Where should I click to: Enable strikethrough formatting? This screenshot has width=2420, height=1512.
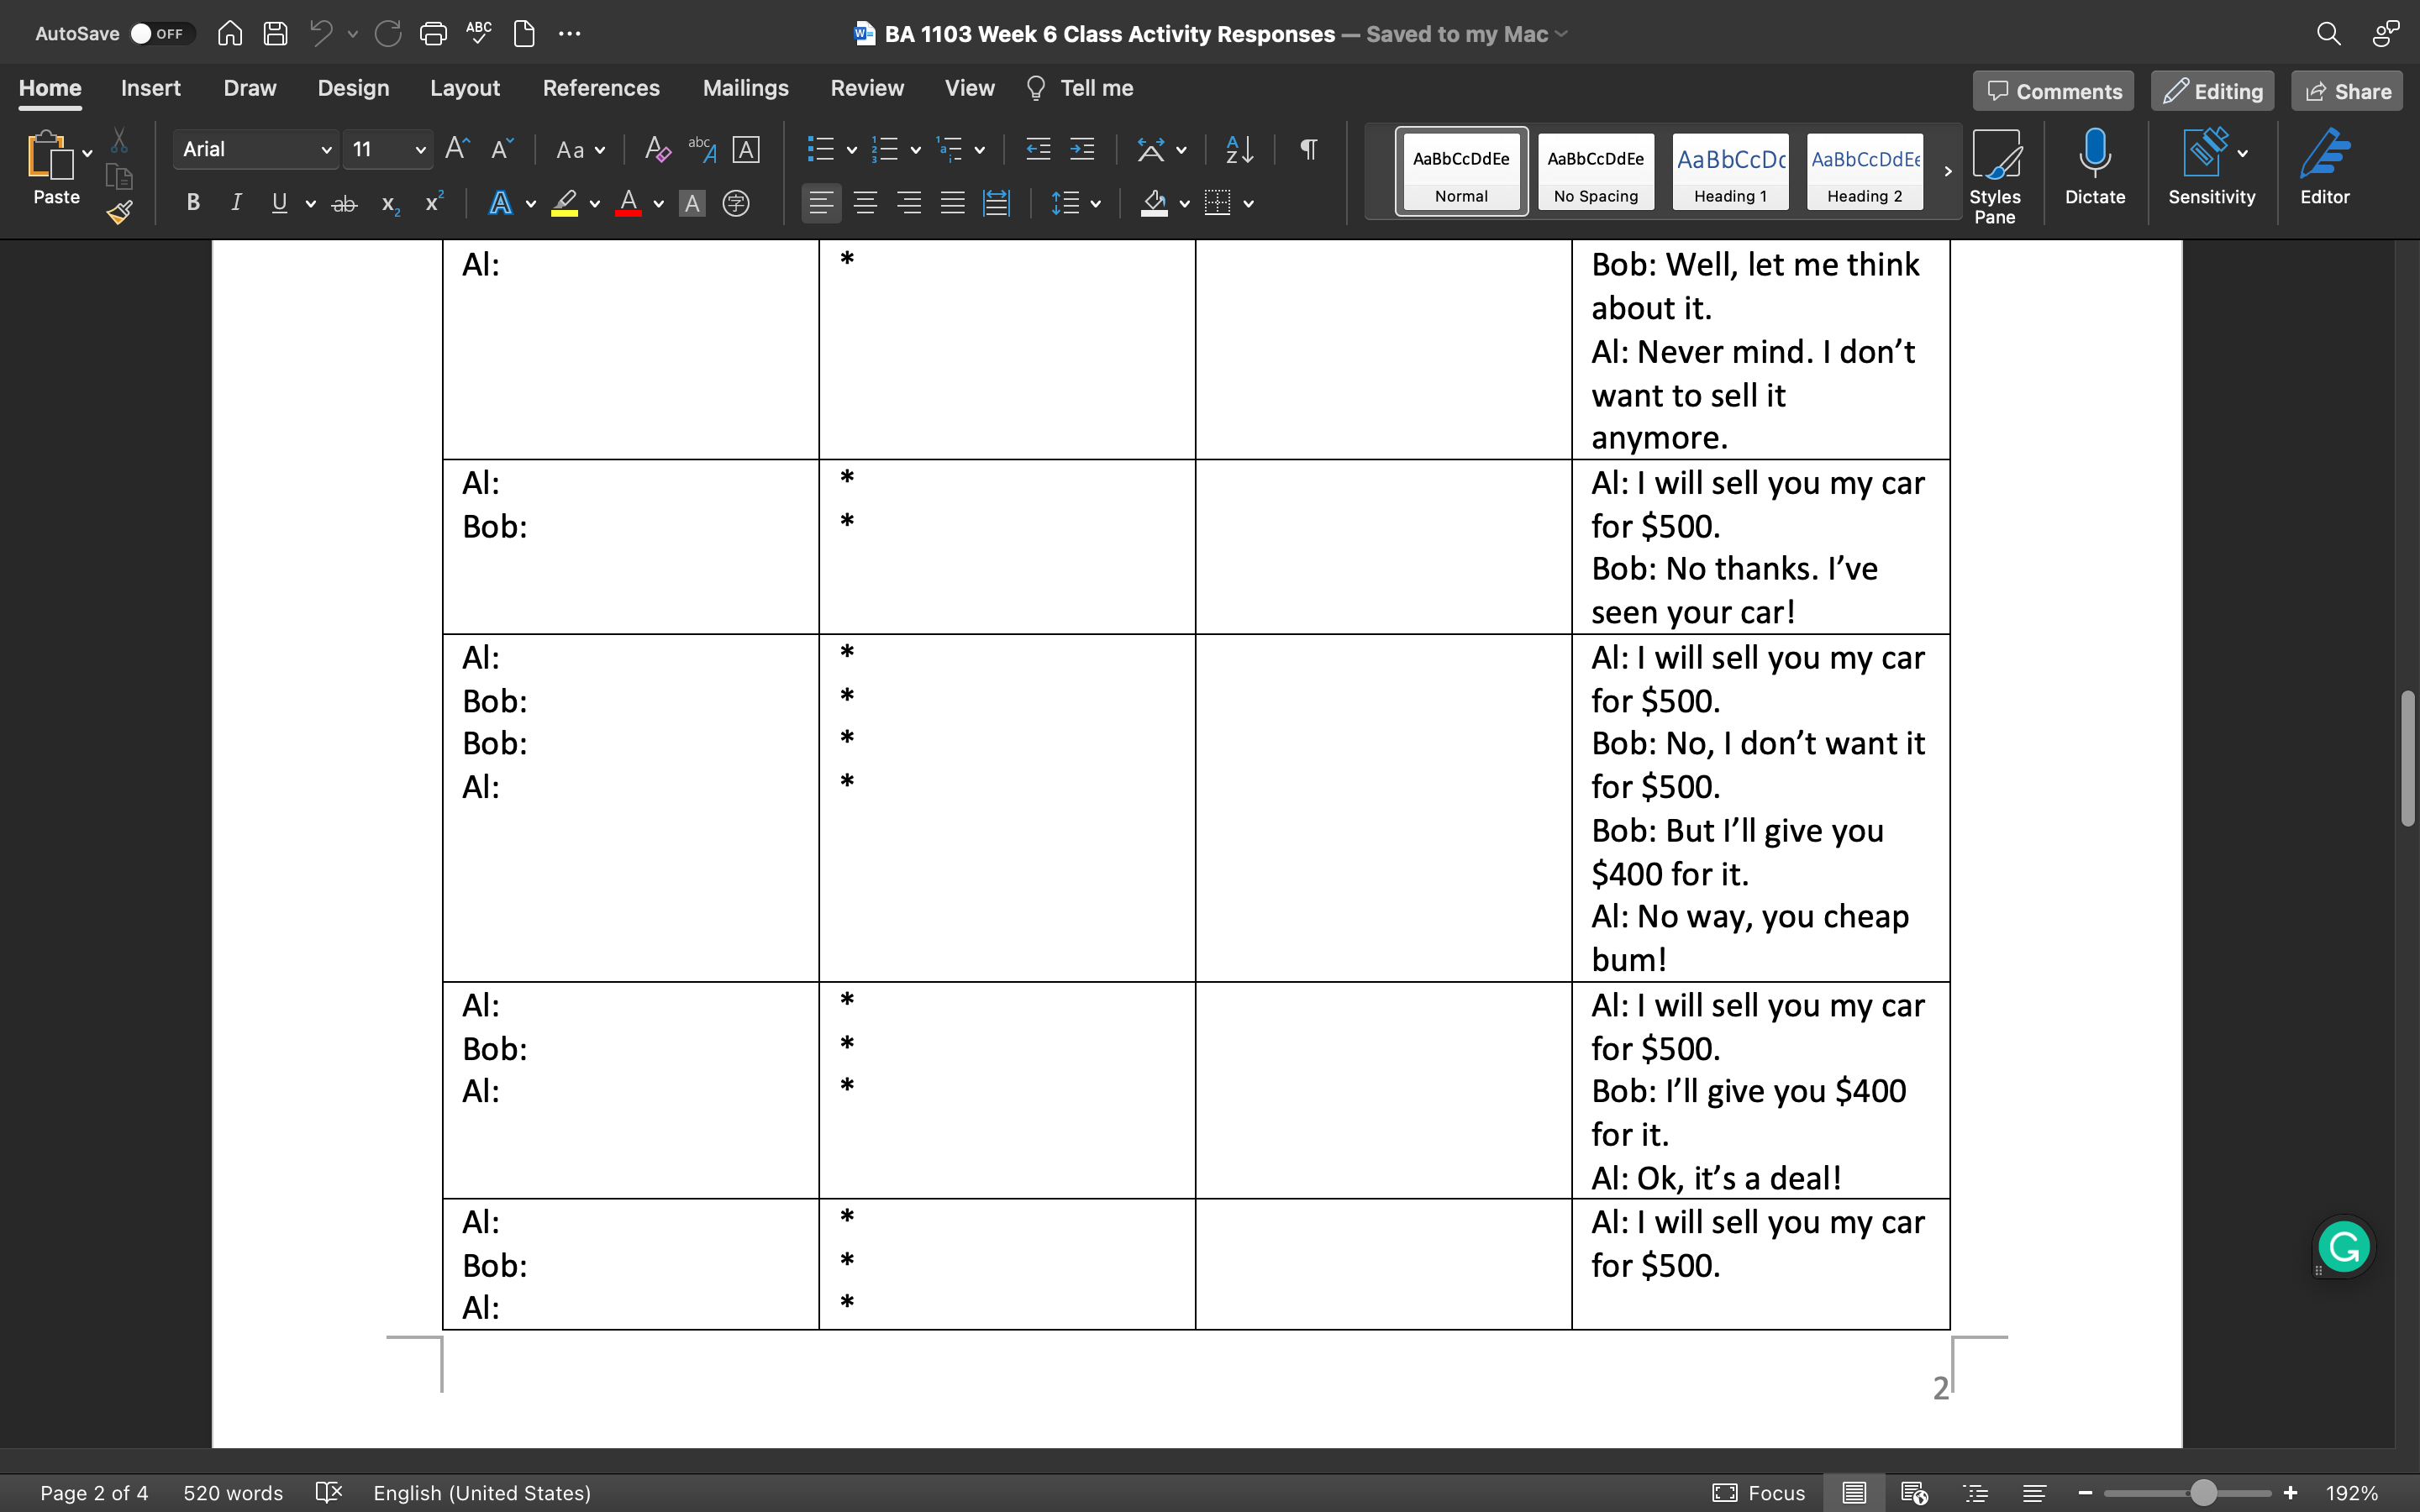tap(344, 203)
